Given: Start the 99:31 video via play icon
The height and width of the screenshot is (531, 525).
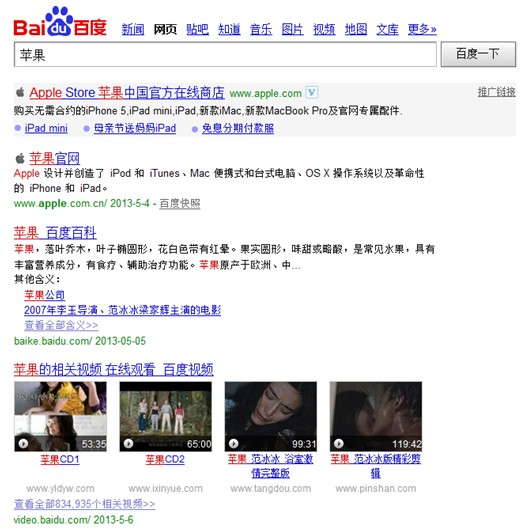Looking at the screenshot, I should point(234,443).
